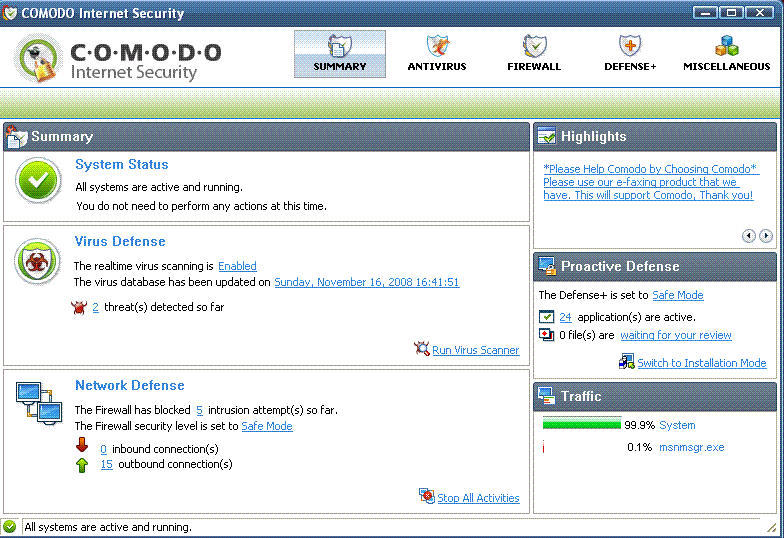Click the Comodo Internet Security logo icon
The width and height of the screenshot is (784, 538).
(x=37, y=58)
